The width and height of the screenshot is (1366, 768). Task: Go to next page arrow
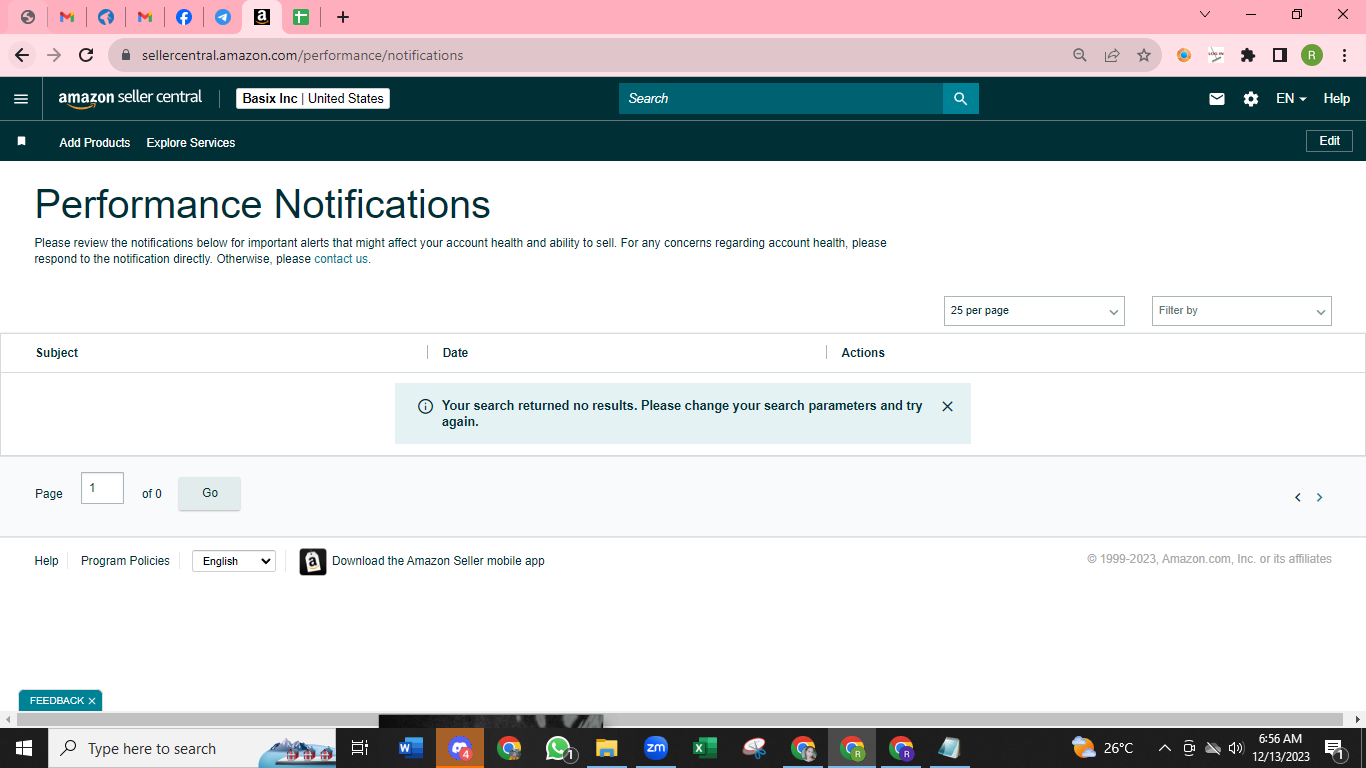click(1319, 497)
